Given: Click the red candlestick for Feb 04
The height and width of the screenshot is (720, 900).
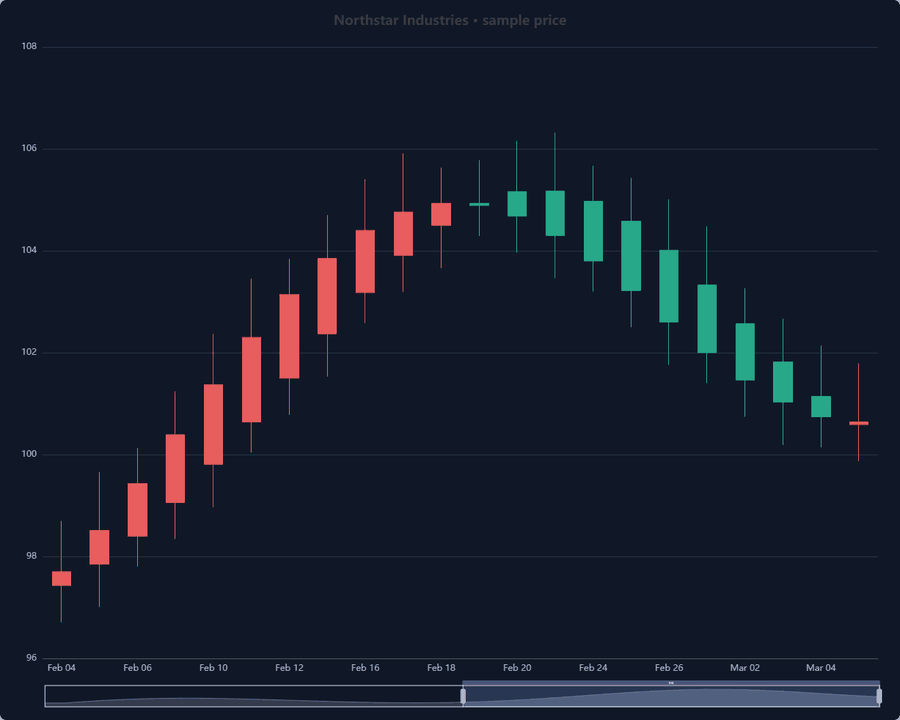Looking at the screenshot, I should point(61,578).
